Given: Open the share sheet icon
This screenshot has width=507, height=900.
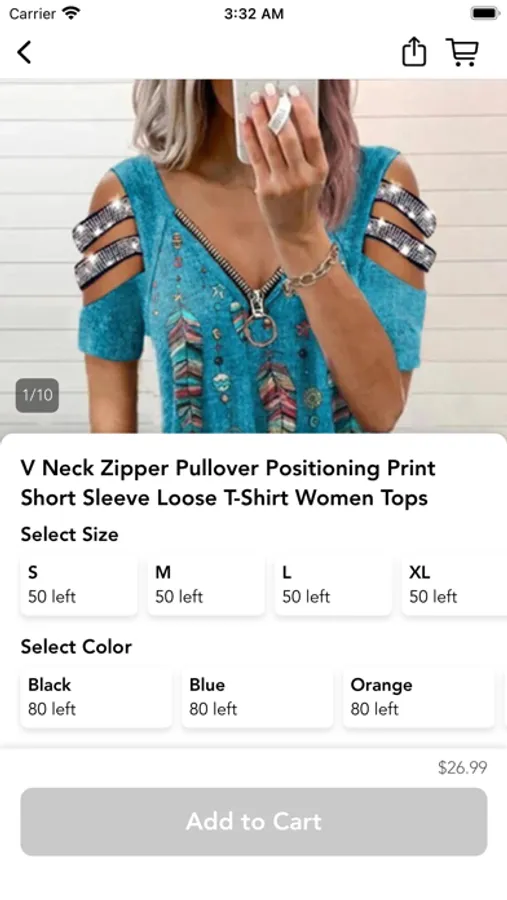Looking at the screenshot, I should (x=413, y=52).
